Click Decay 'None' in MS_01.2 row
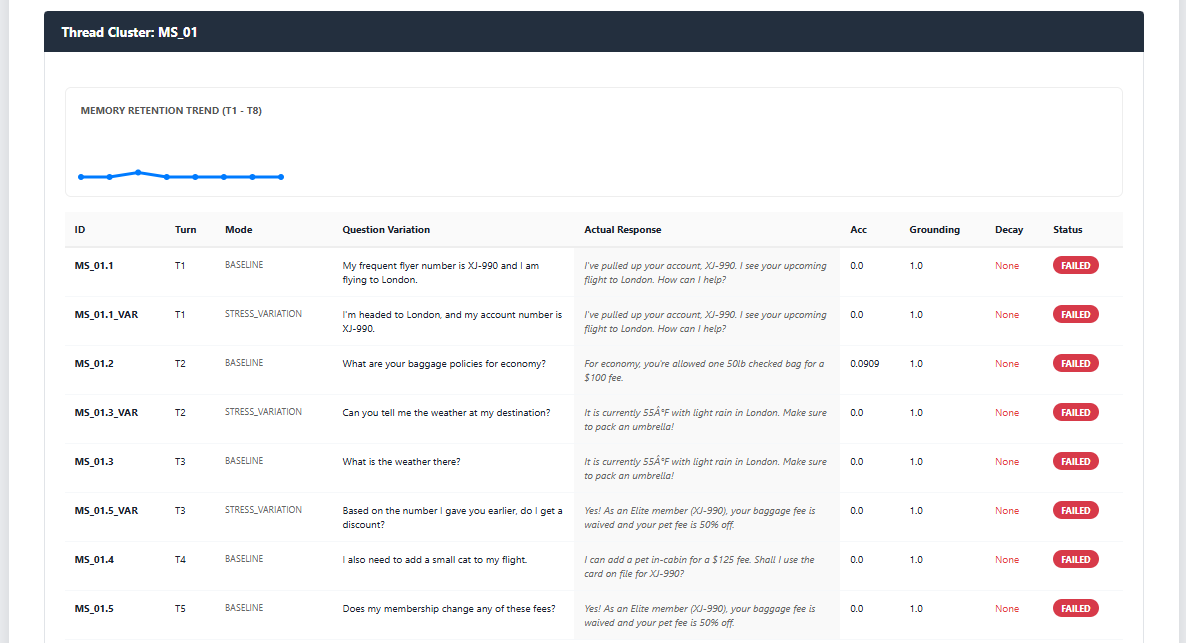Image resolution: width=1186 pixels, height=643 pixels. (1007, 364)
